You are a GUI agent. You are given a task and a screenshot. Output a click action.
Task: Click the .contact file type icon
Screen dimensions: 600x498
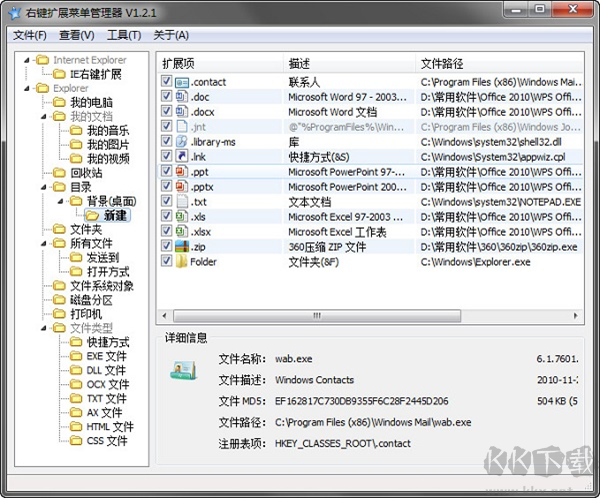pyautogui.click(x=181, y=82)
